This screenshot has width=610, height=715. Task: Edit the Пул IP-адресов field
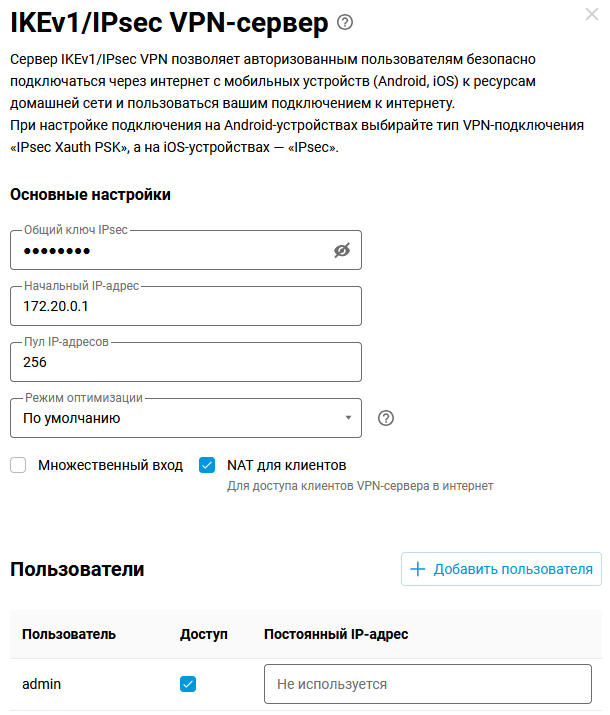tap(185, 363)
